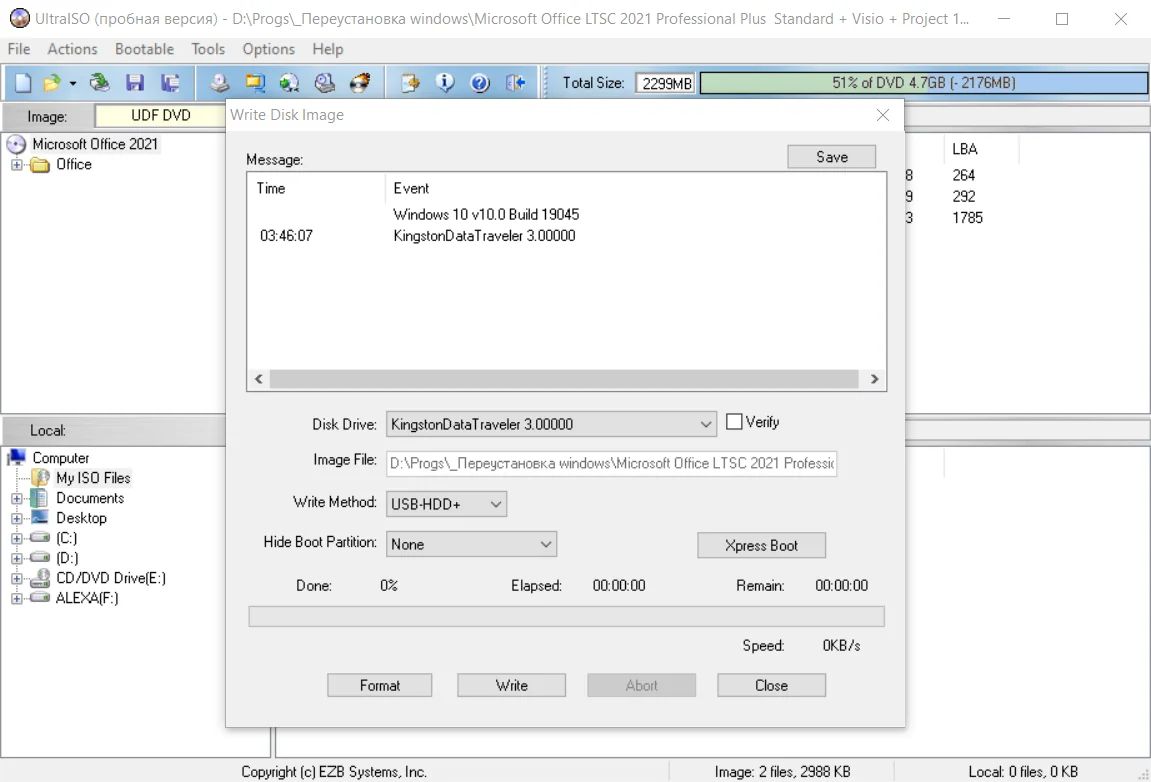
Task: Click the Xpress Boot button
Action: point(761,546)
